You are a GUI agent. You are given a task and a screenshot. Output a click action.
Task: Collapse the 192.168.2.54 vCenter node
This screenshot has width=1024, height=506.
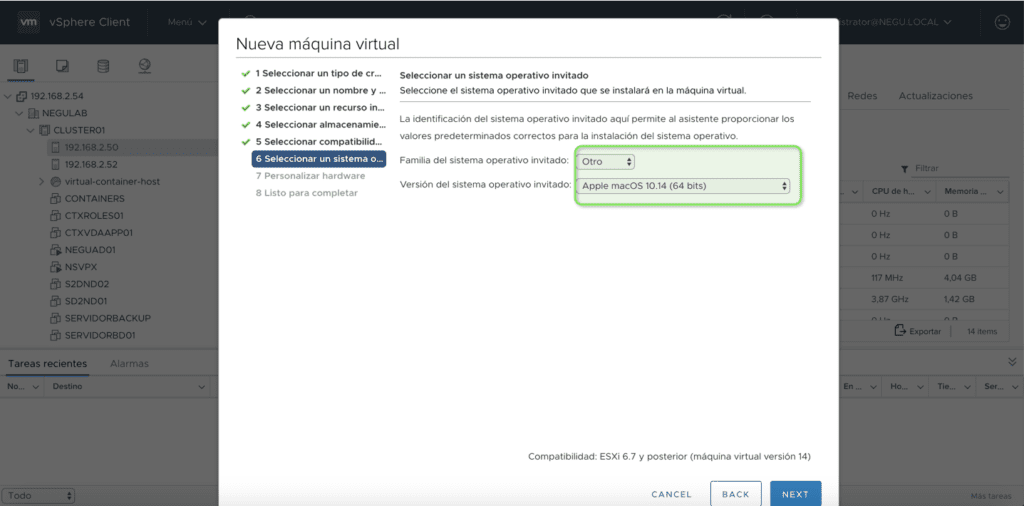[8, 97]
